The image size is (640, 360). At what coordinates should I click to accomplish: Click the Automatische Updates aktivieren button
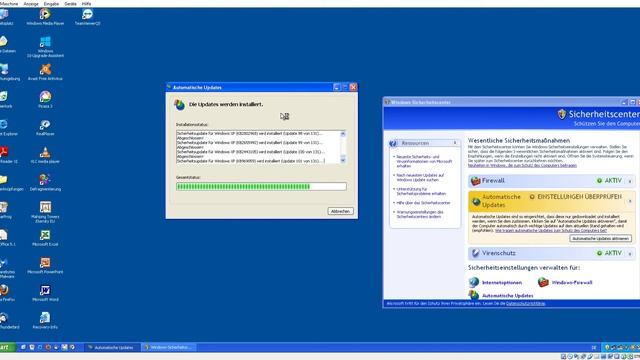point(600,238)
